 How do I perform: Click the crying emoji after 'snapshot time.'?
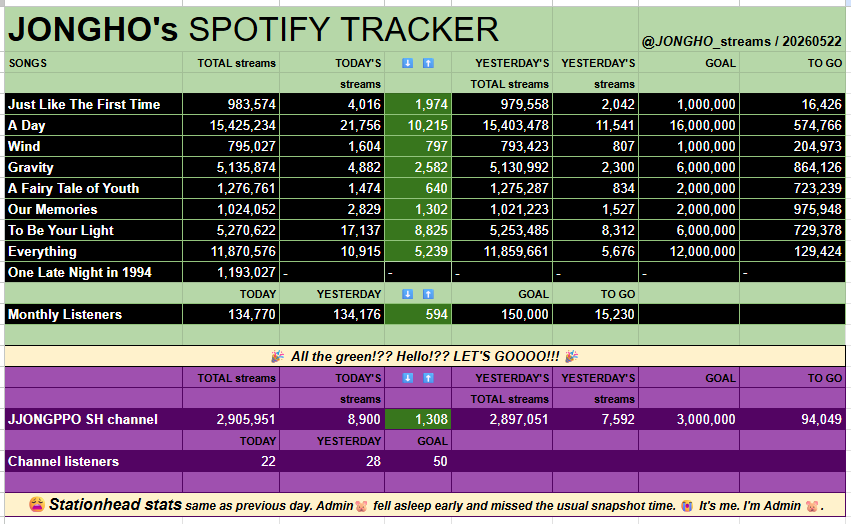pos(687,506)
